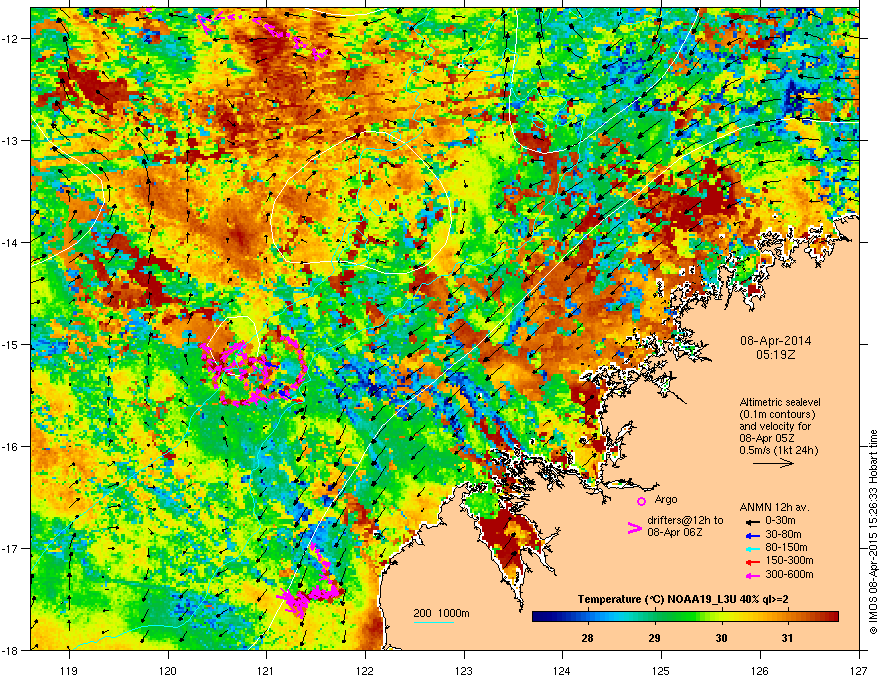Click the 0.5m/s velocity scale arrow
This screenshot has width=880, height=680.
[773, 463]
